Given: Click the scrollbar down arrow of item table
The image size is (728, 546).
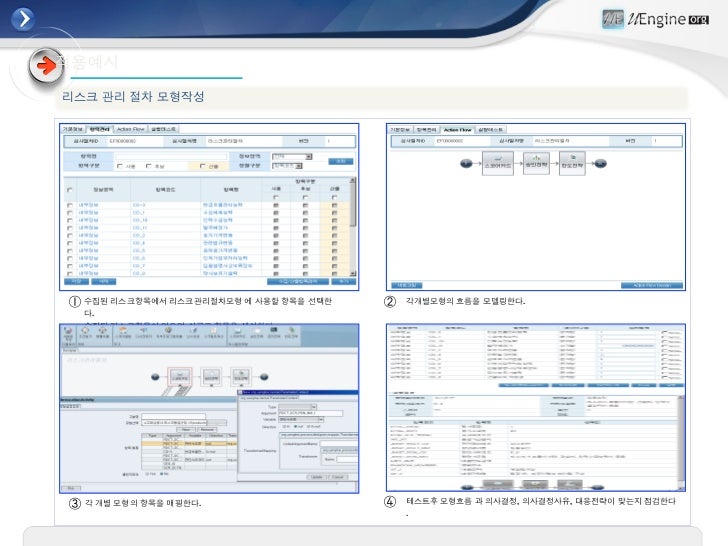Looking at the screenshot, I should click(x=353, y=273).
